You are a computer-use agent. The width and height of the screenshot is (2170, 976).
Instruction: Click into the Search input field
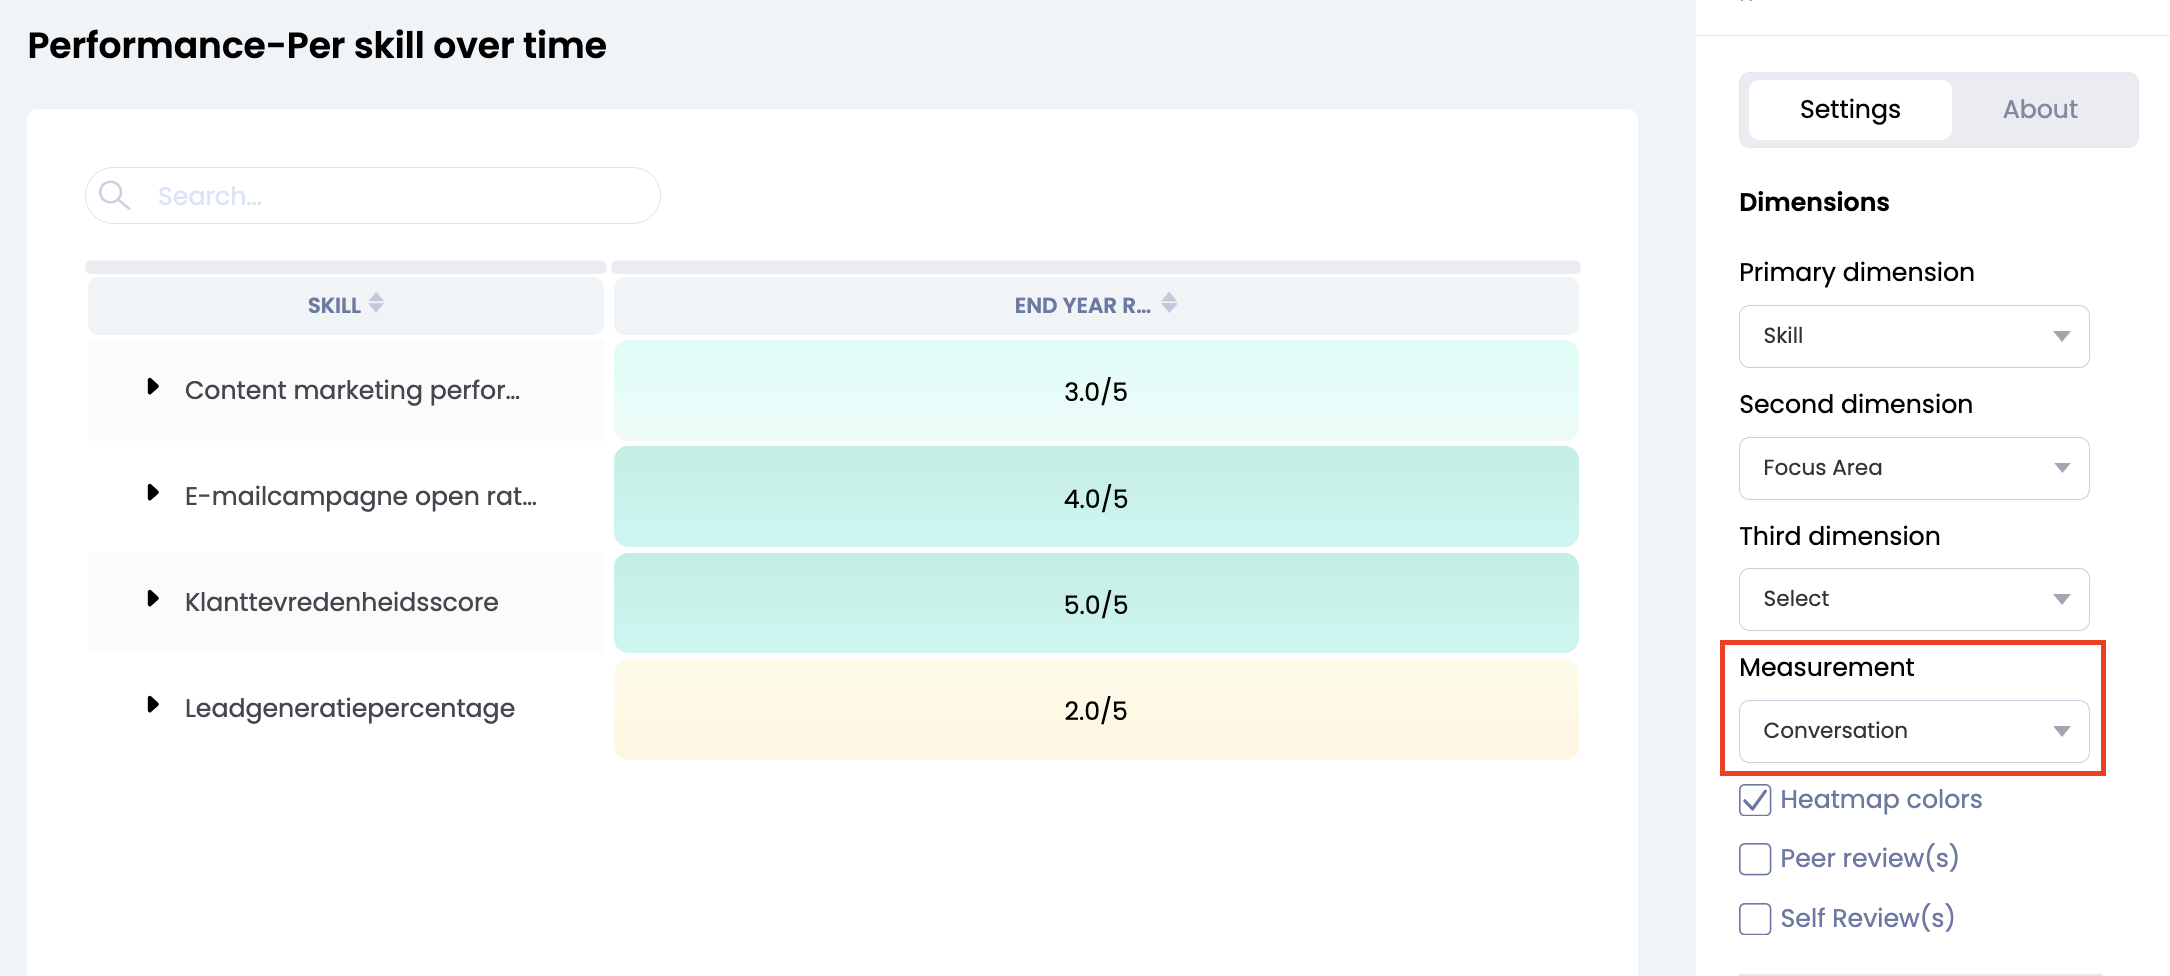pyautogui.click(x=400, y=196)
